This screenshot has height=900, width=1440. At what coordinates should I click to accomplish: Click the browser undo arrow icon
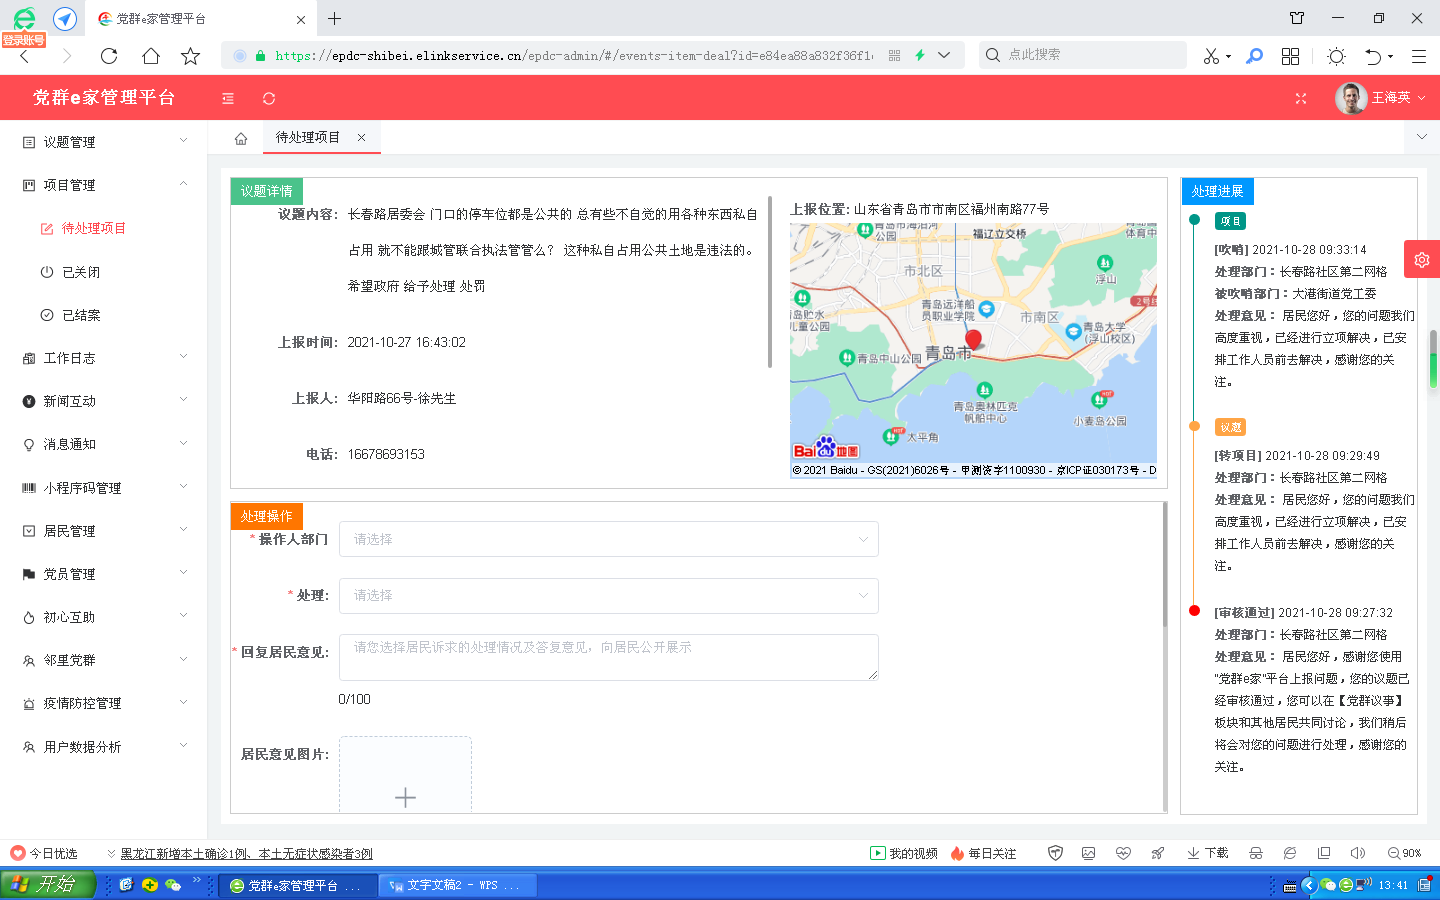tap(1374, 56)
